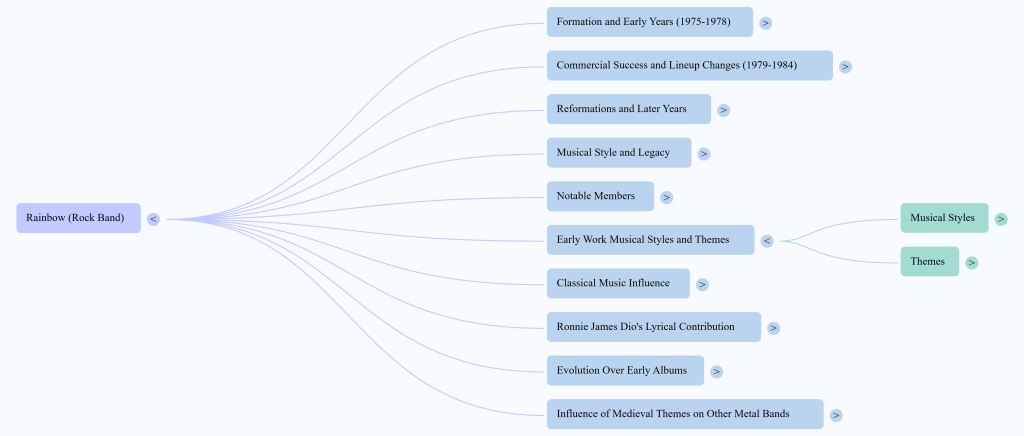Select the Rainbow (Rock Band) root box
The width and height of the screenshot is (1024, 436).
tap(78, 218)
